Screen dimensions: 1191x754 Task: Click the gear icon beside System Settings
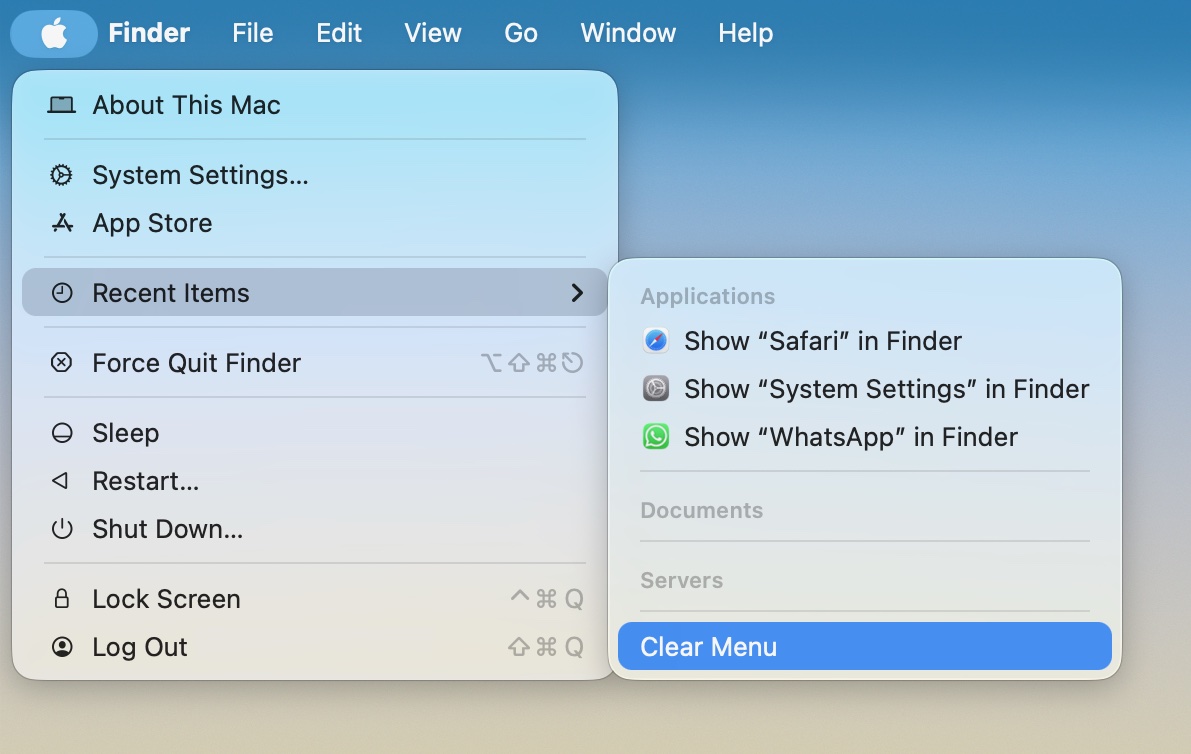coord(62,175)
